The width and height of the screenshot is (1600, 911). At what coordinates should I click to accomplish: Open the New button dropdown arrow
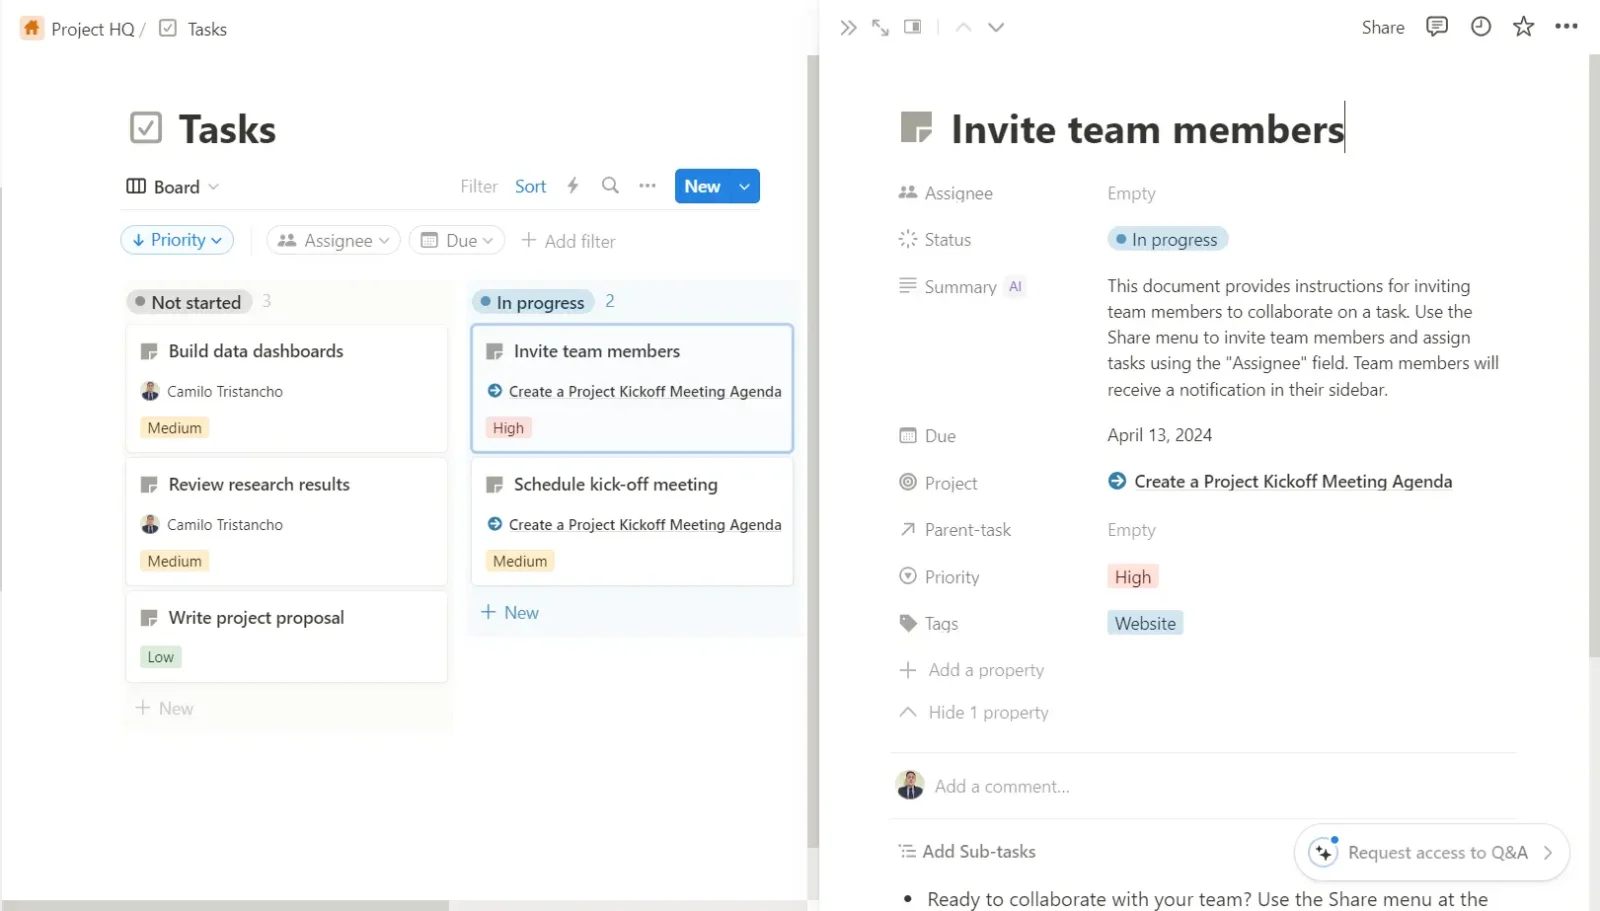pyautogui.click(x=744, y=186)
